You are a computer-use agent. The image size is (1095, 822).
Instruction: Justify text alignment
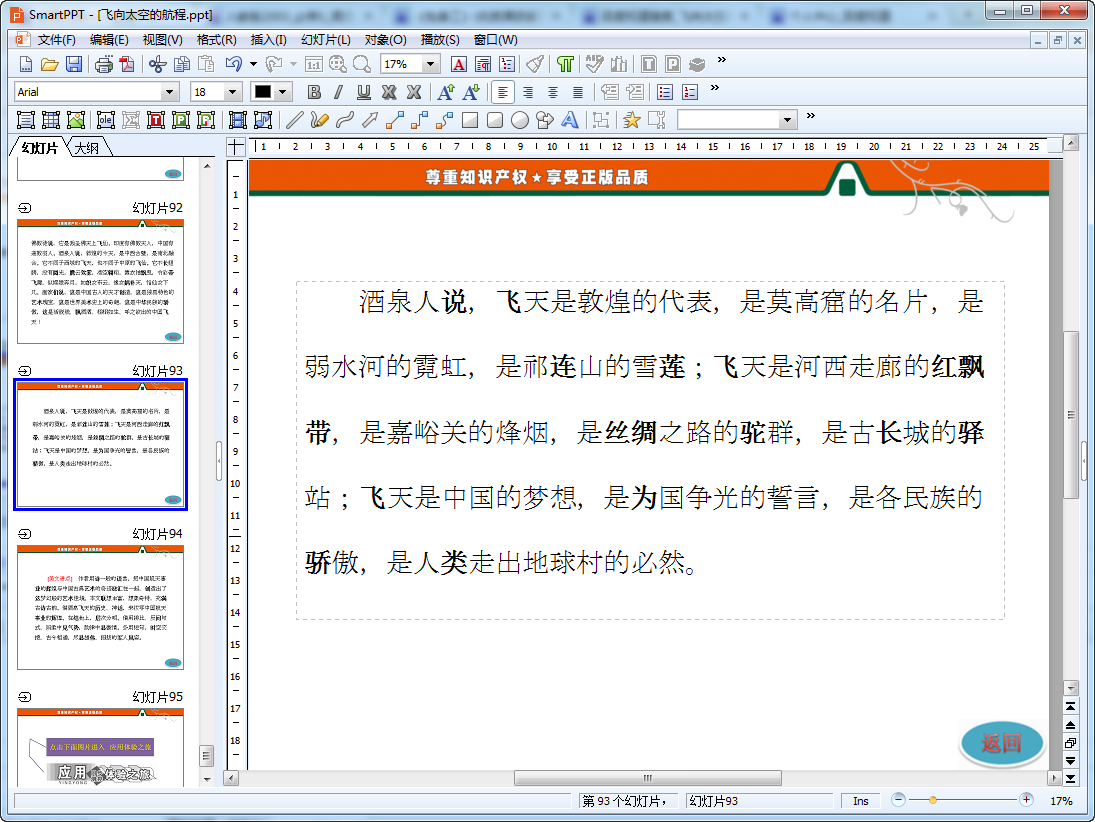[578, 92]
